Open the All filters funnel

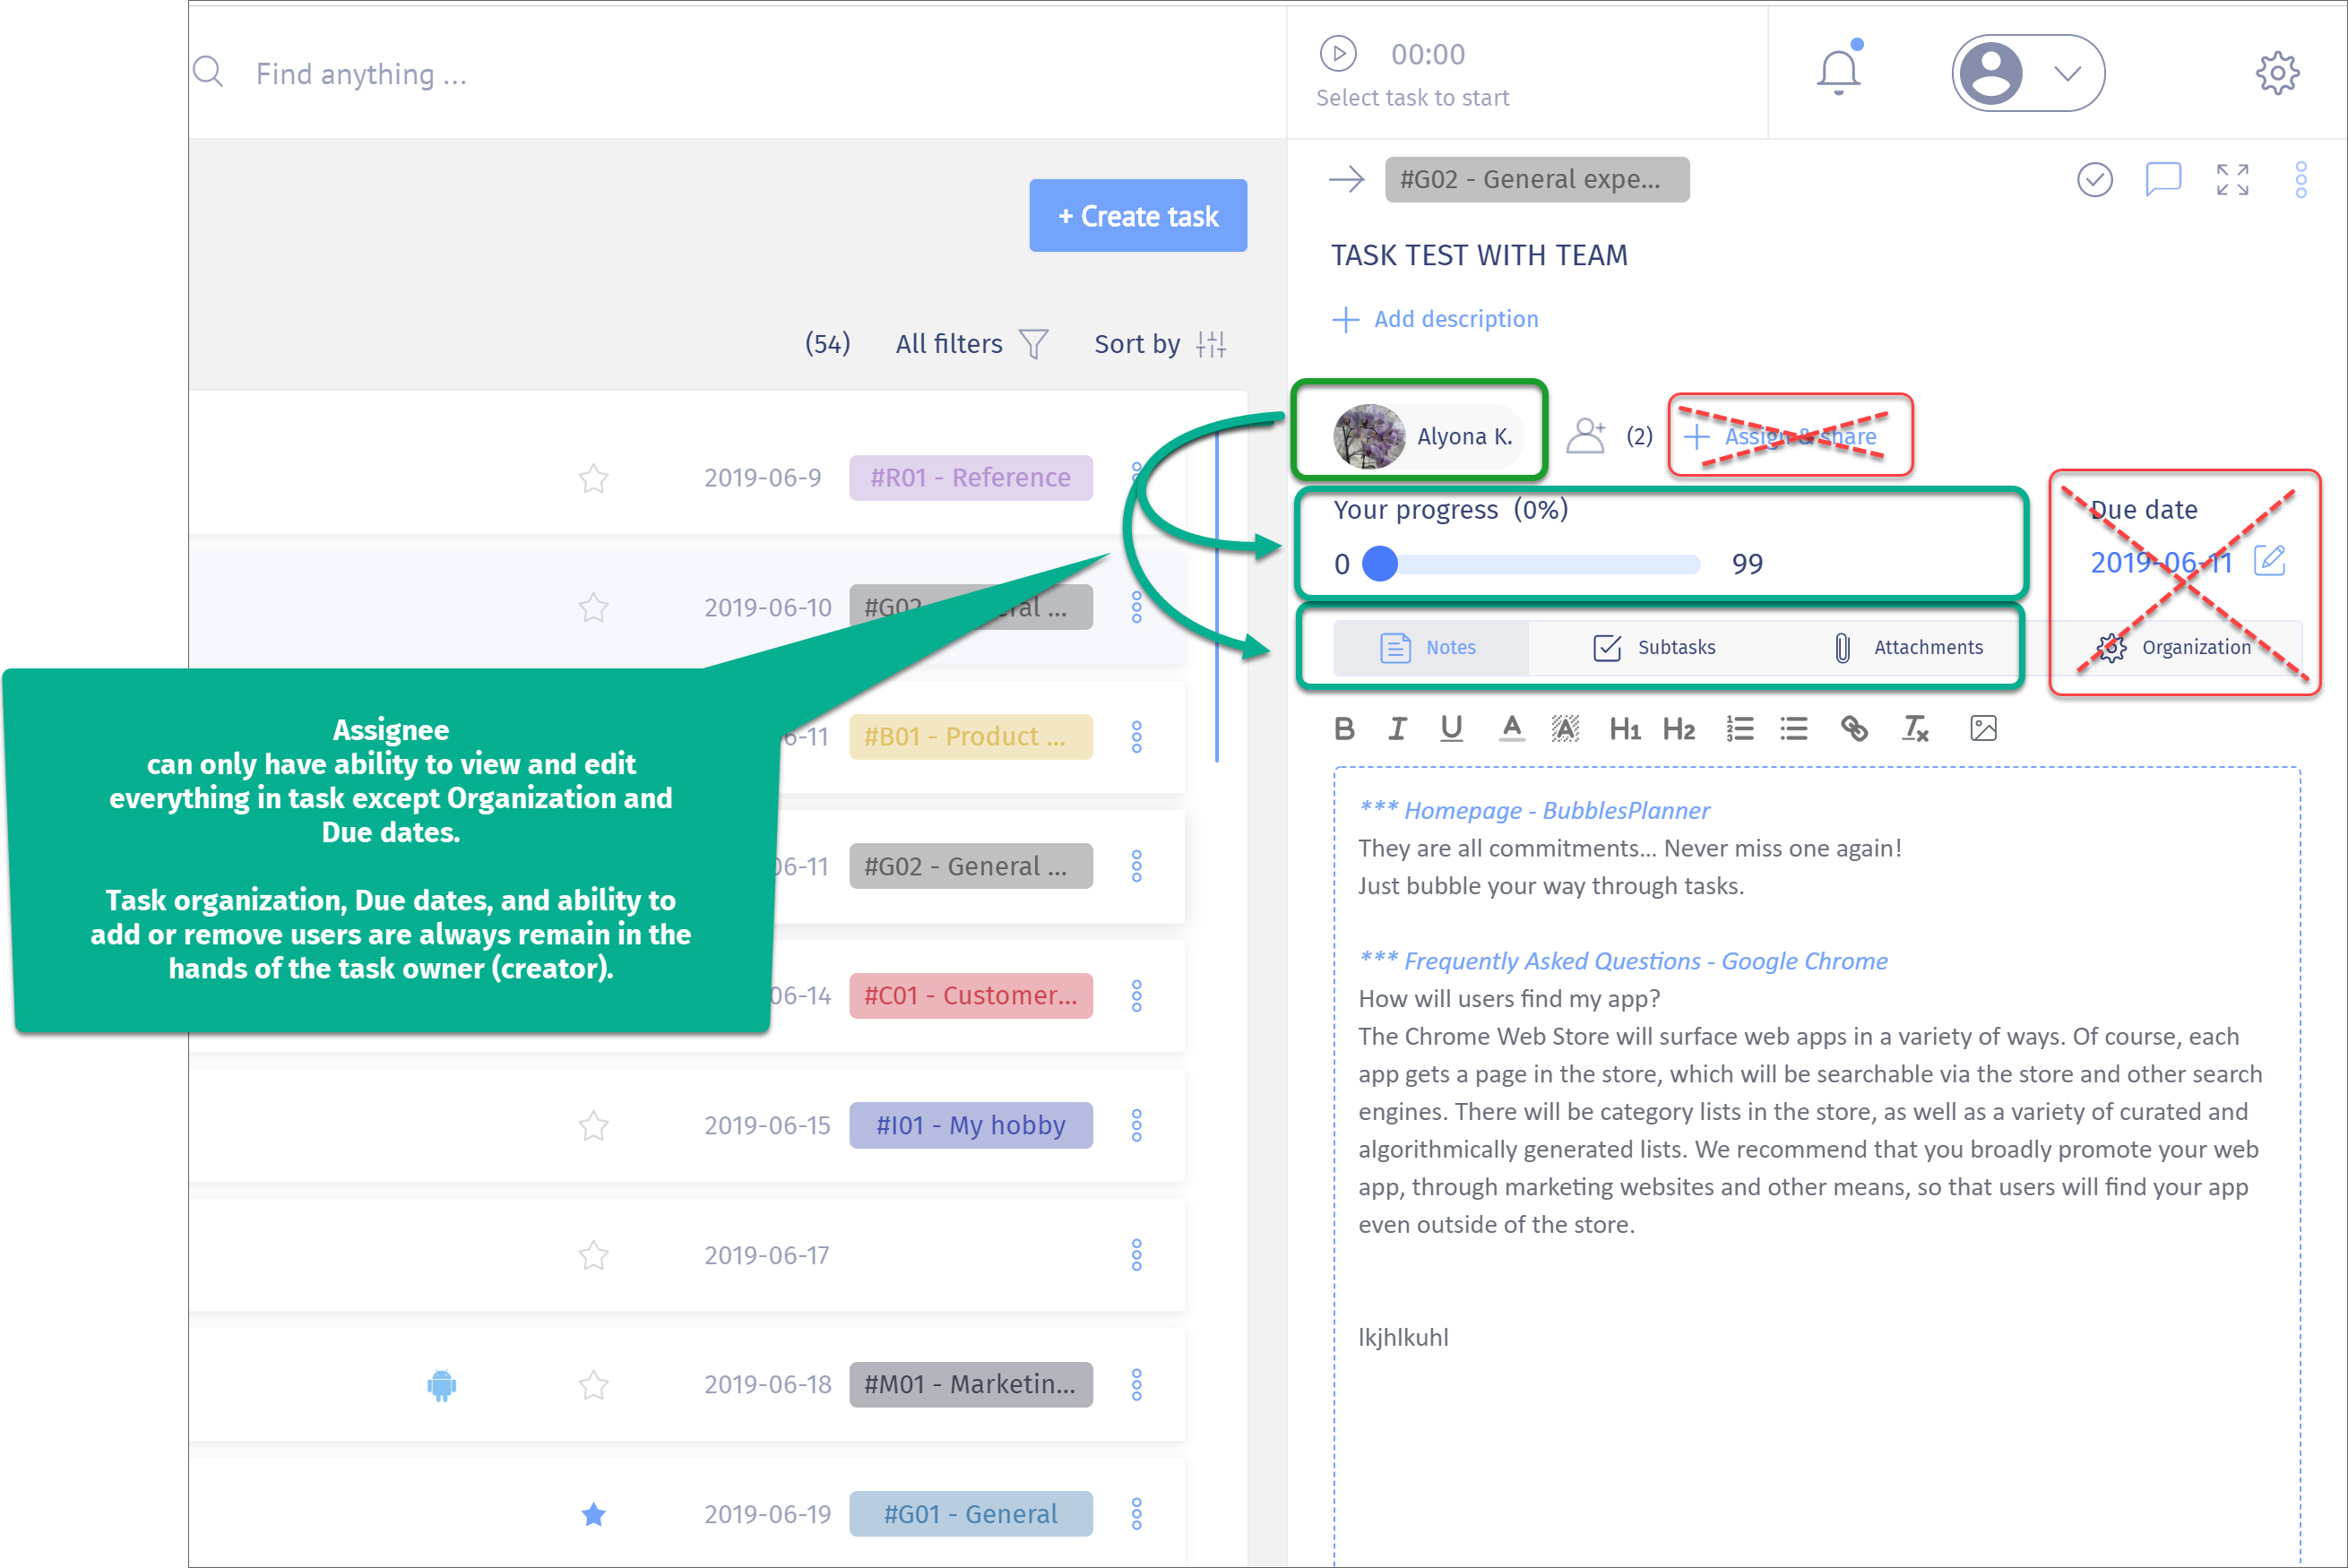click(1033, 344)
